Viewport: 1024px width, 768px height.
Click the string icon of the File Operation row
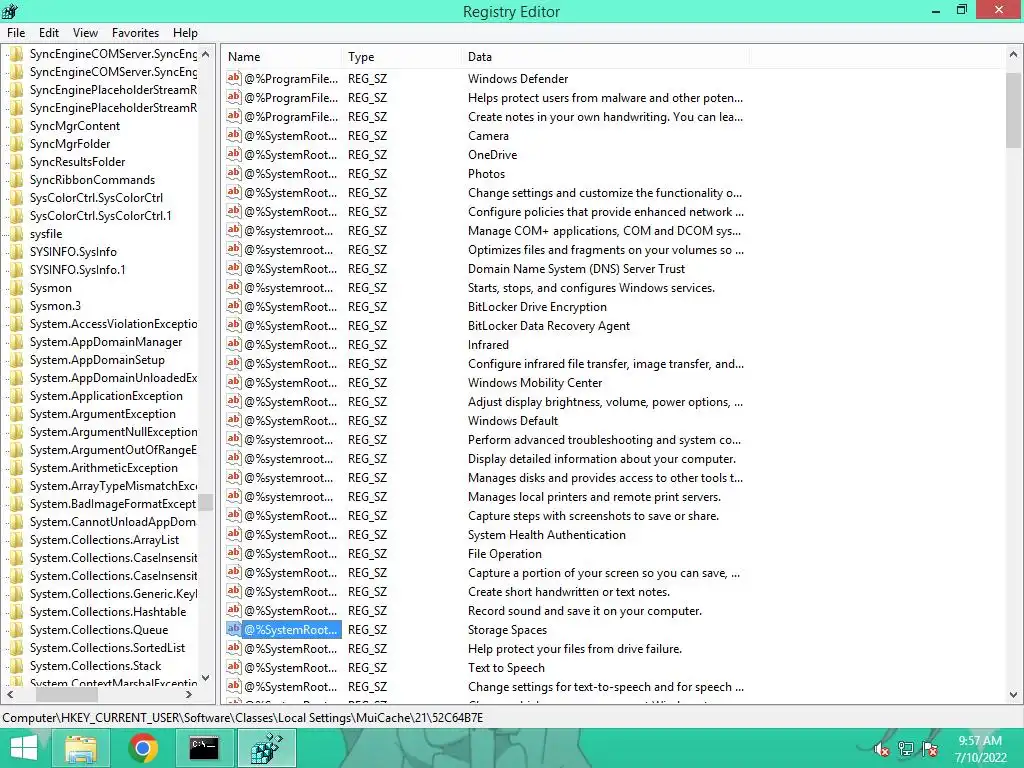(234, 553)
